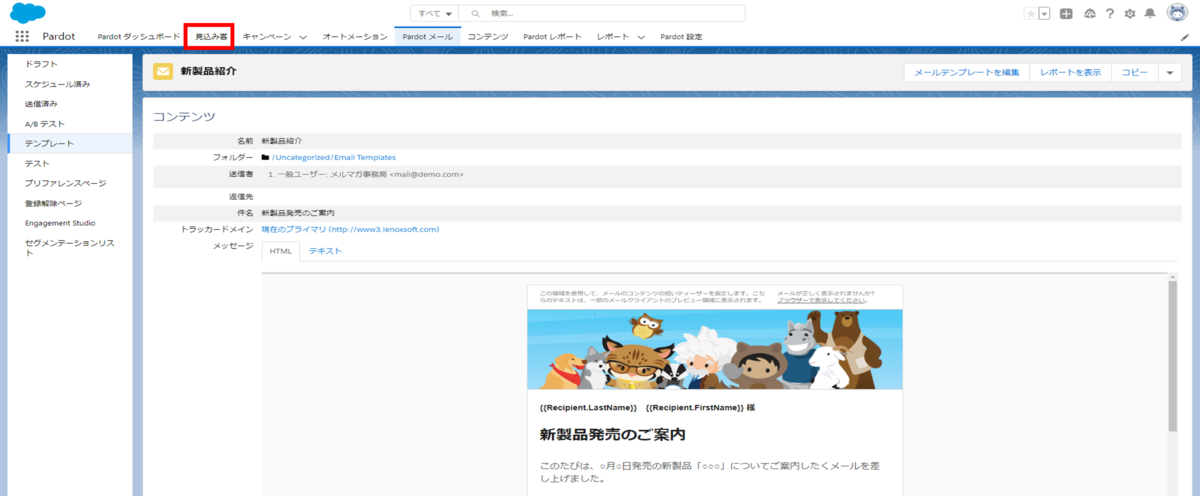Show notifications with the bell icon
Screen dimensions: 1200x496
click(x=1150, y=13)
